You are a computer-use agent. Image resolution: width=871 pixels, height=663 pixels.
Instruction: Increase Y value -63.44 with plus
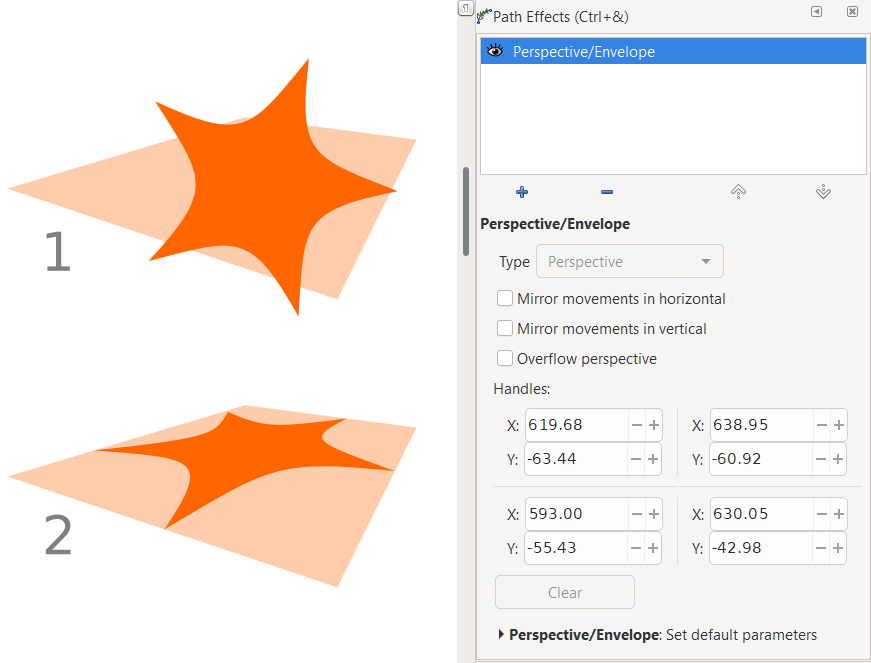tap(653, 459)
